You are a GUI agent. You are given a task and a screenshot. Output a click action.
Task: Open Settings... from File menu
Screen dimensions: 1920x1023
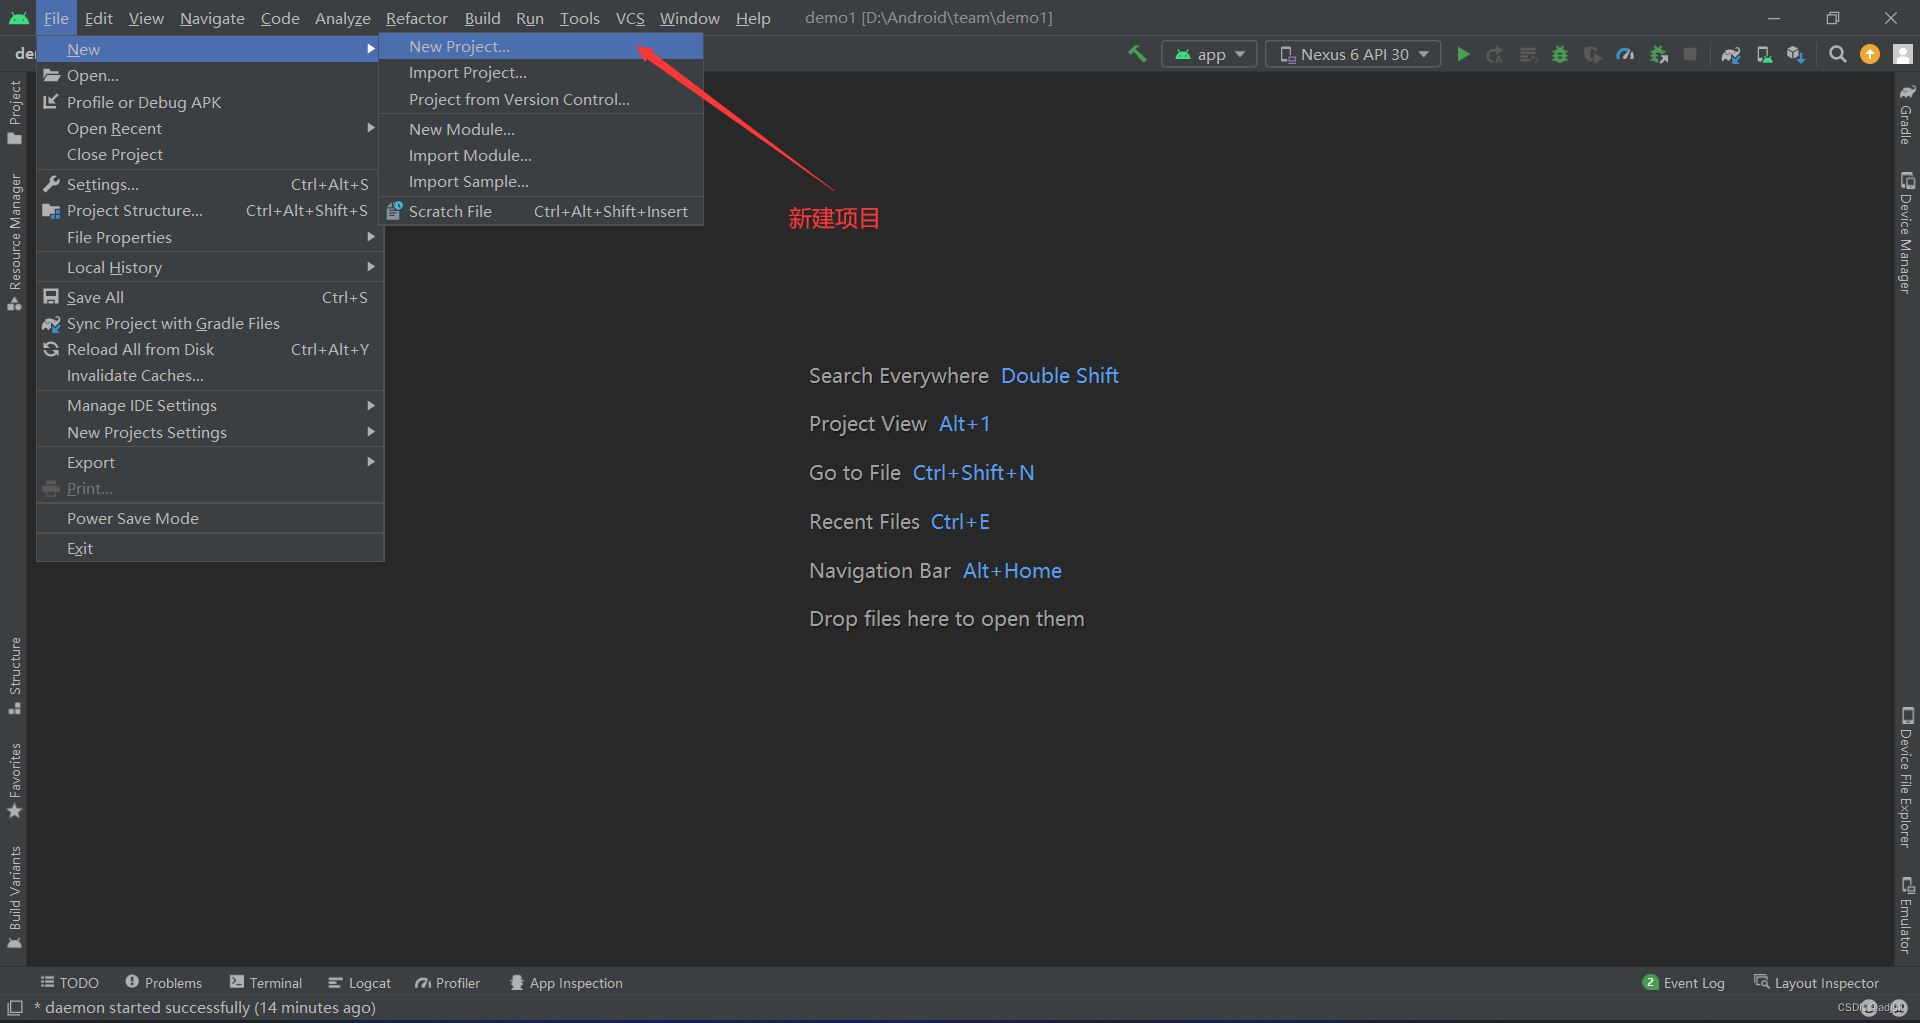210,184
